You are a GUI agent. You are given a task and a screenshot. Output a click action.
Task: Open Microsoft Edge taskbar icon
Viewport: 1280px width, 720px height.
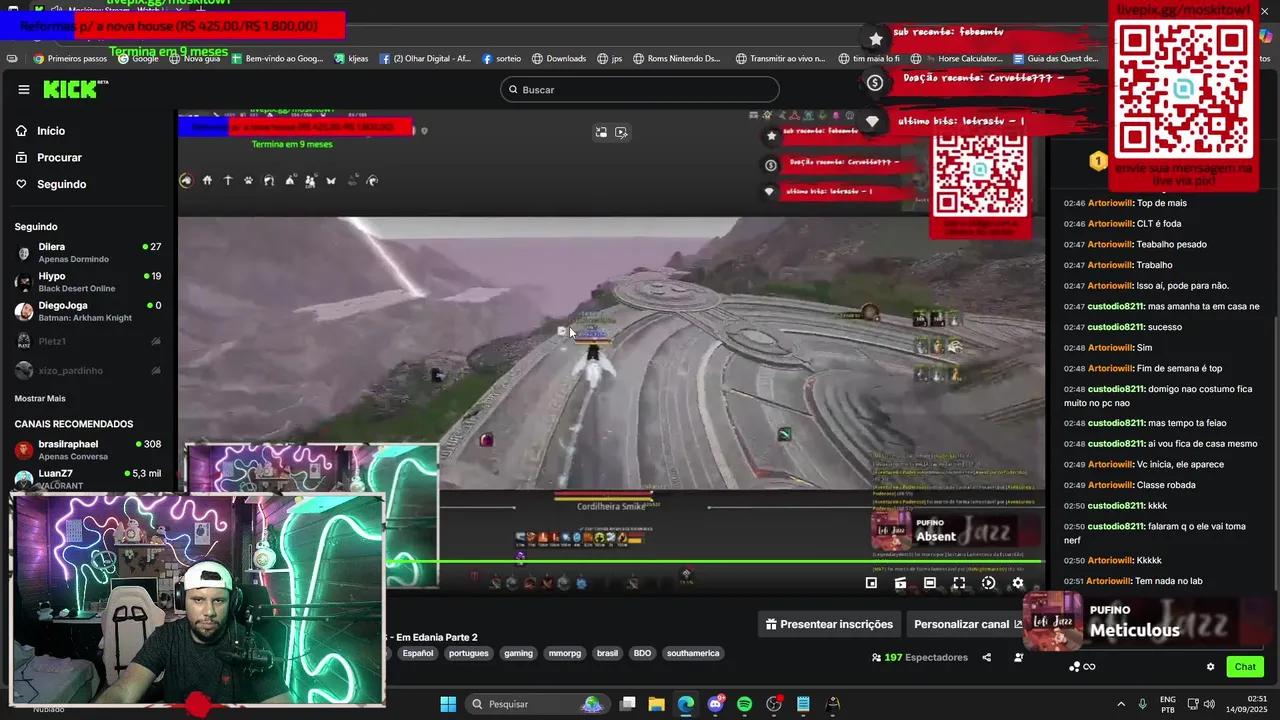click(685, 704)
